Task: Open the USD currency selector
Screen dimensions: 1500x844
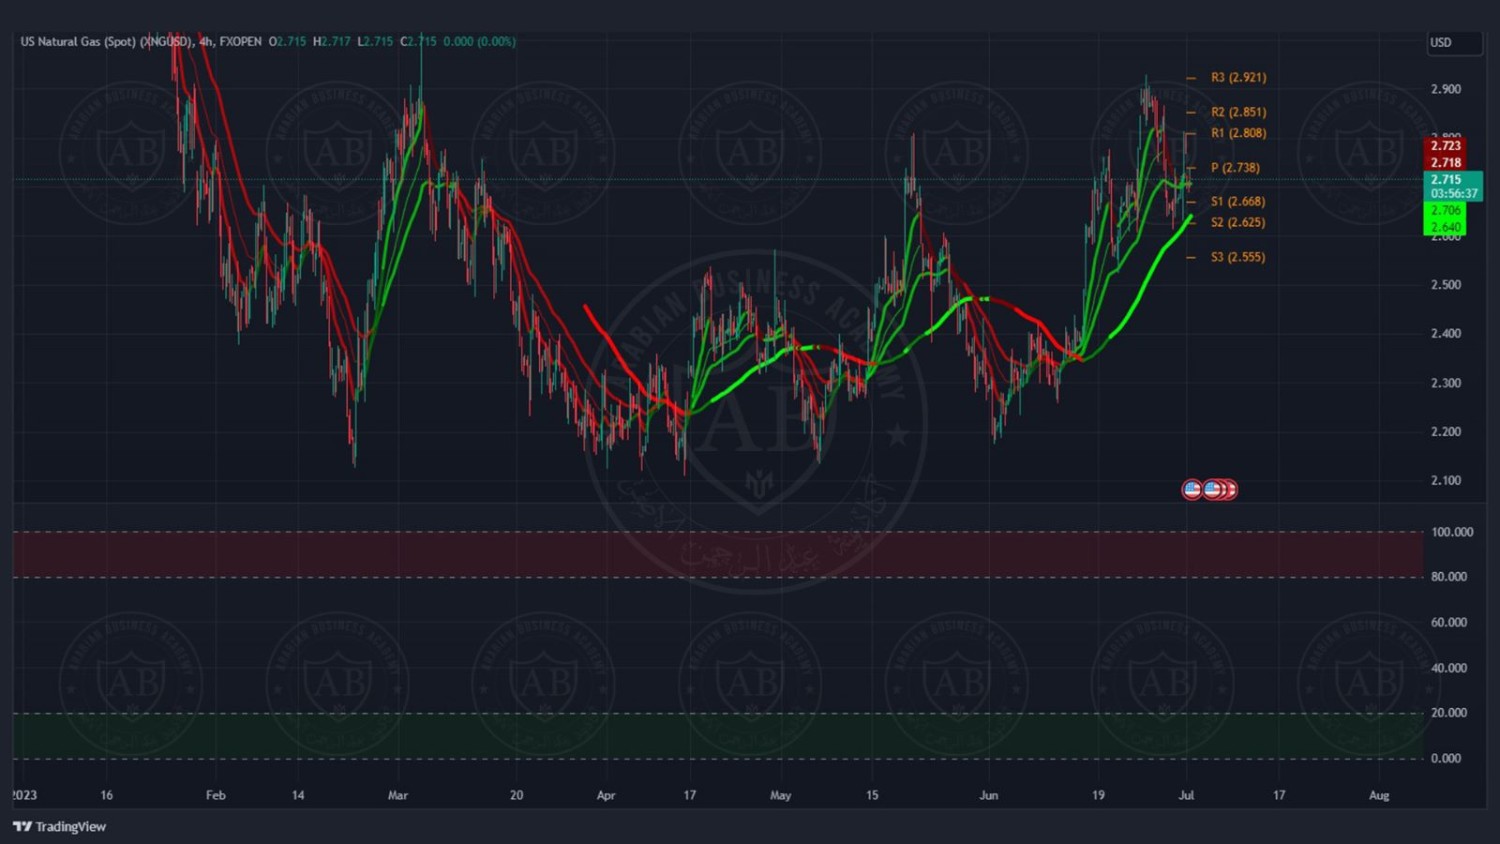Action: pyautogui.click(x=1453, y=43)
